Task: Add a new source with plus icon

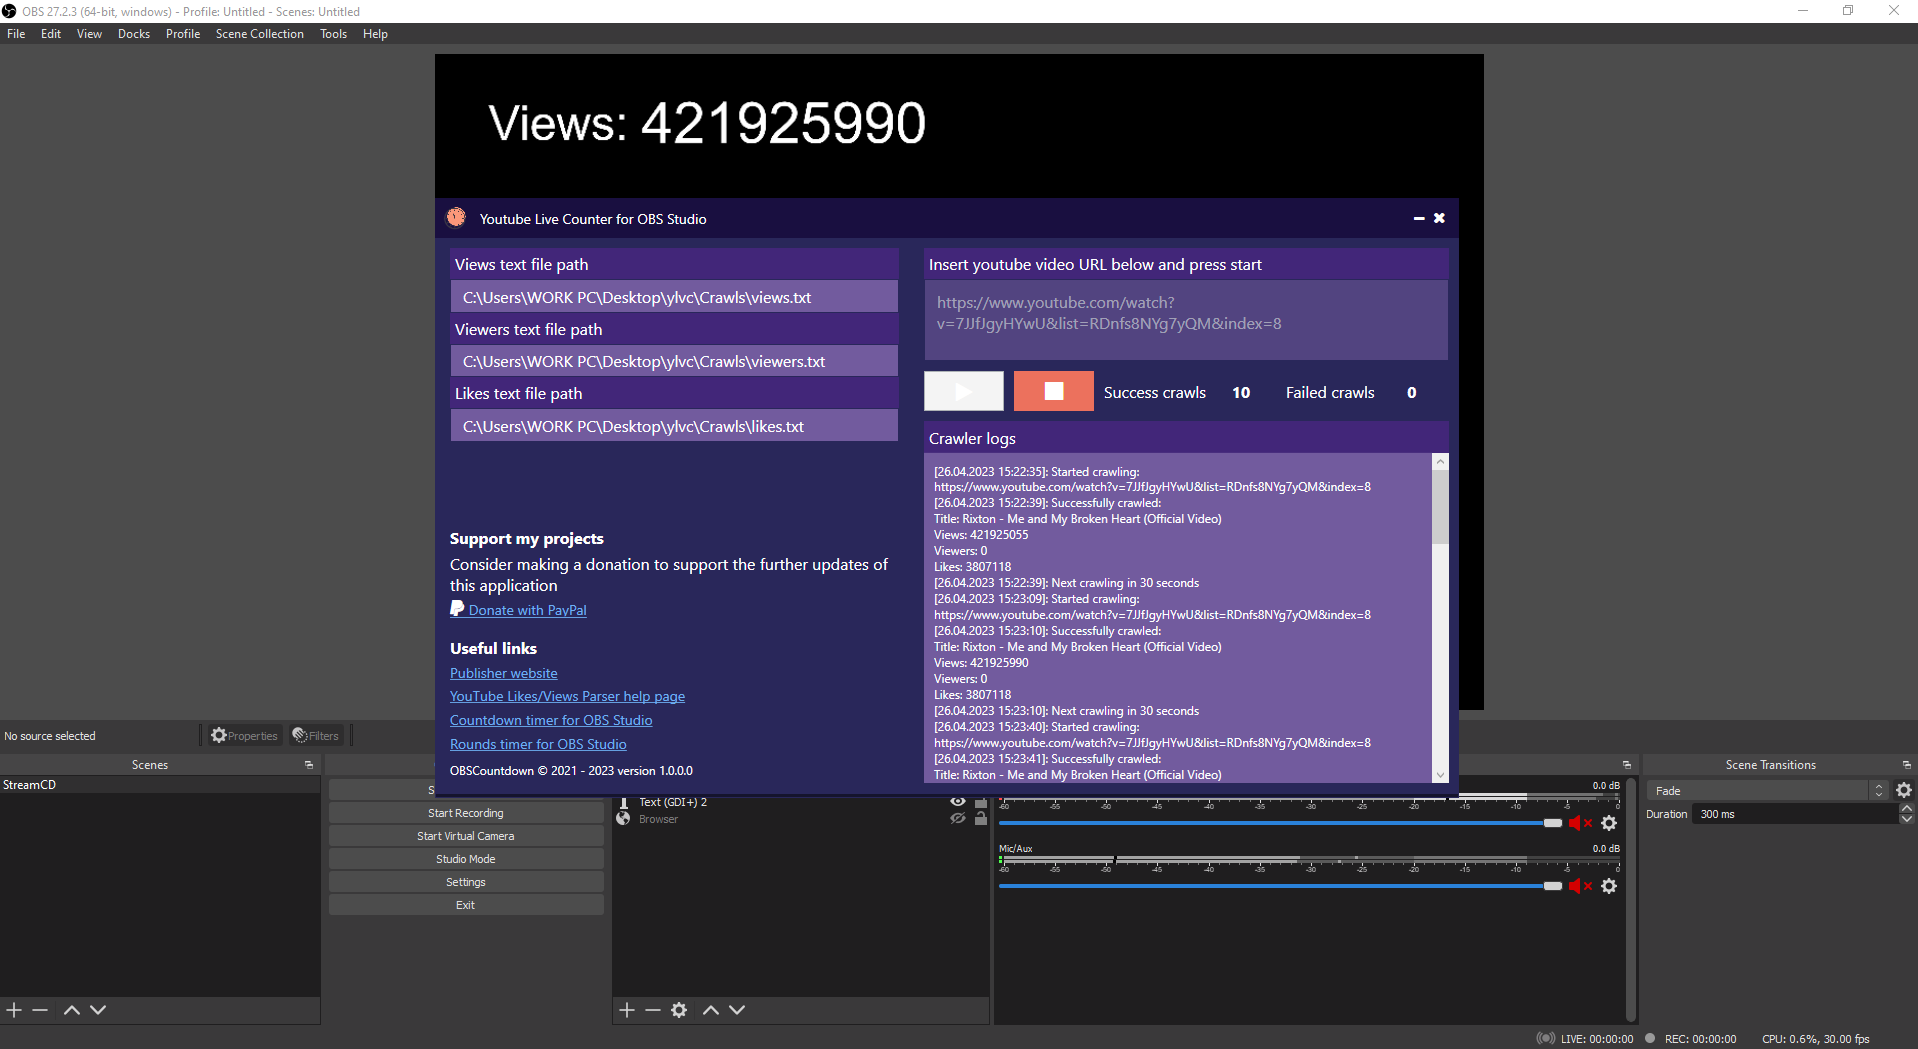Action: tap(627, 1010)
